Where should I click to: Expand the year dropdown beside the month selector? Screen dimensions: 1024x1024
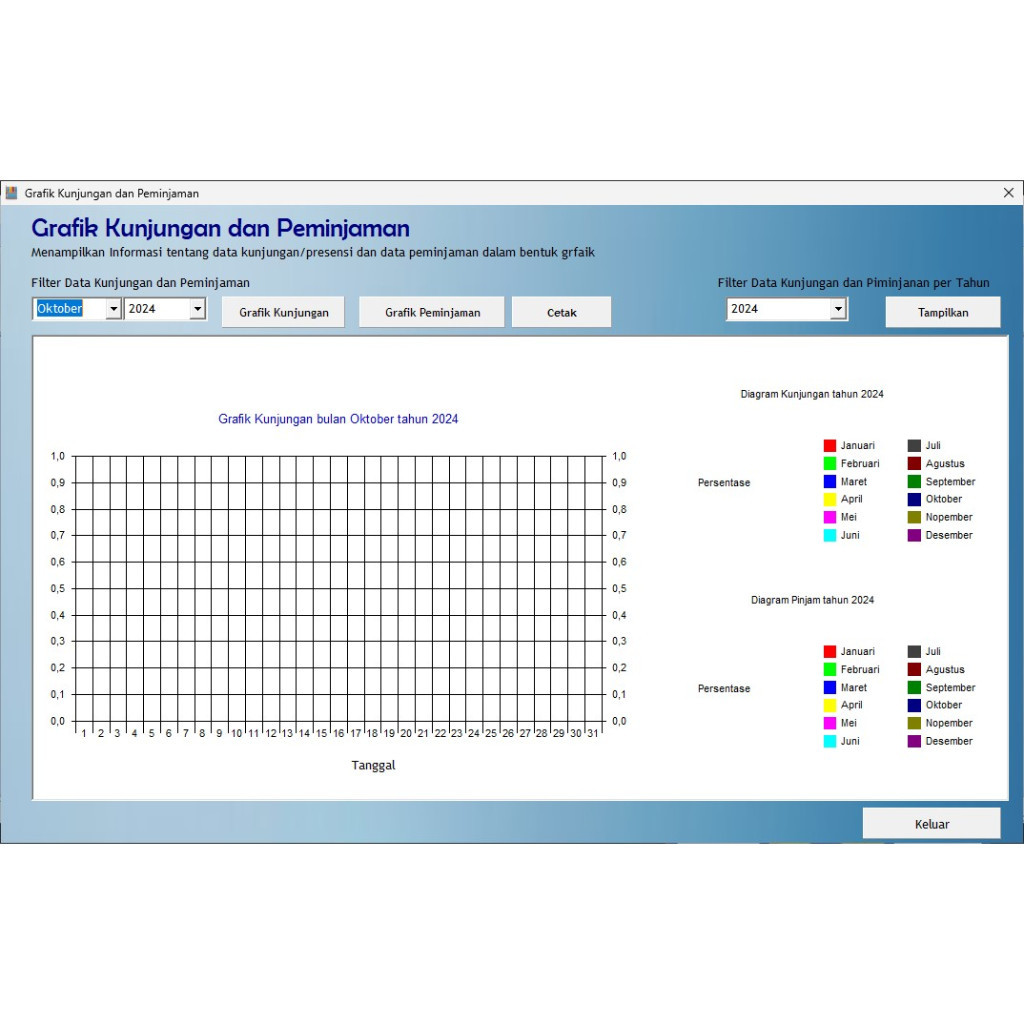click(198, 308)
